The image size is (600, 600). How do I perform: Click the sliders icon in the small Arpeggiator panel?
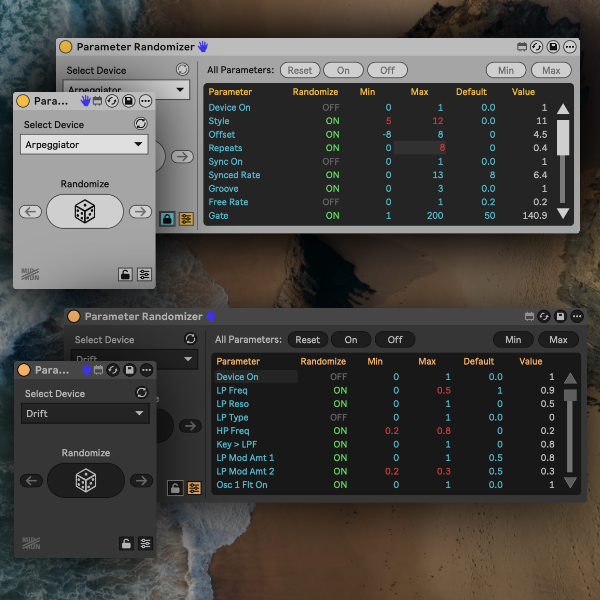[145, 274]
